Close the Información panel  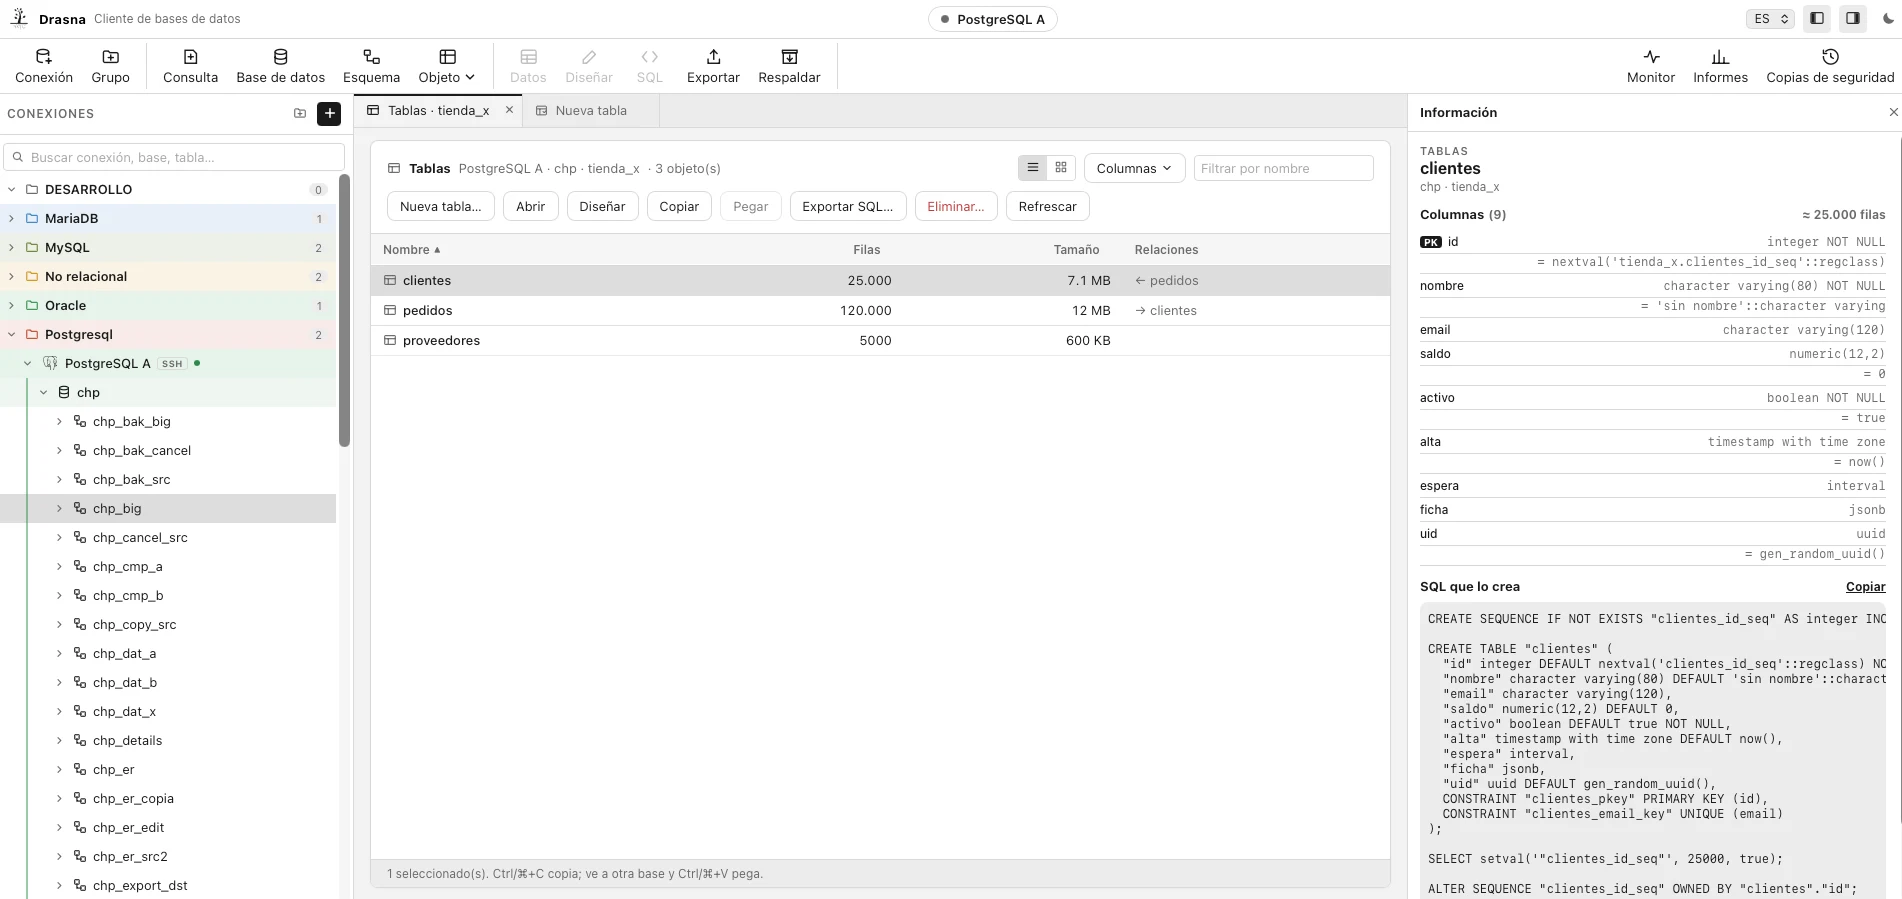click(x=1893, y=113)
